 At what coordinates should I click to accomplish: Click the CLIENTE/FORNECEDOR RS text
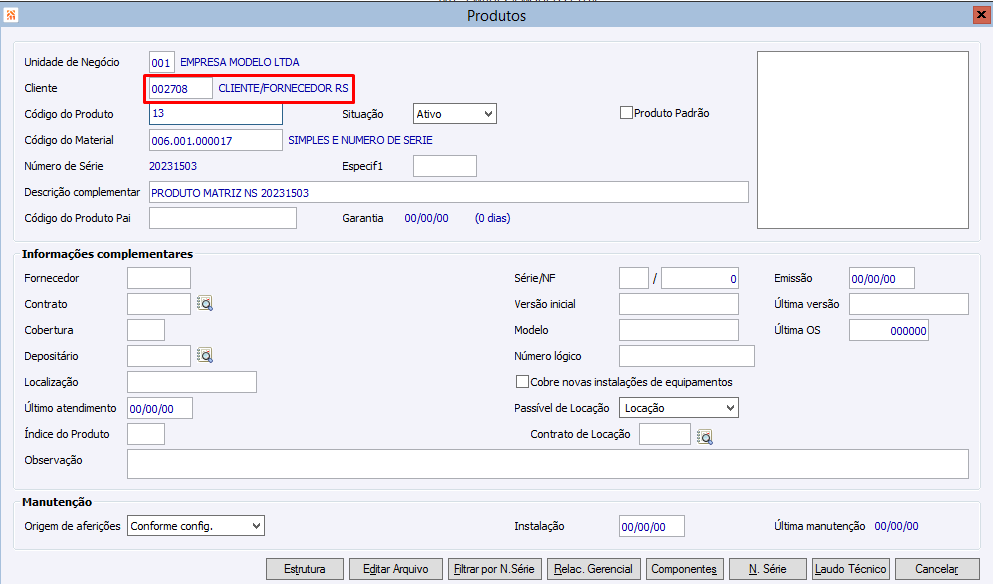pyautogui.click(x=283, y=88)
